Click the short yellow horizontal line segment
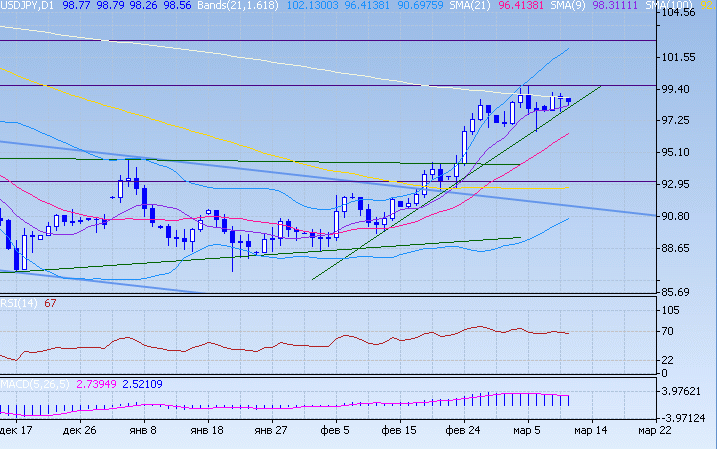 pos(532,188)
